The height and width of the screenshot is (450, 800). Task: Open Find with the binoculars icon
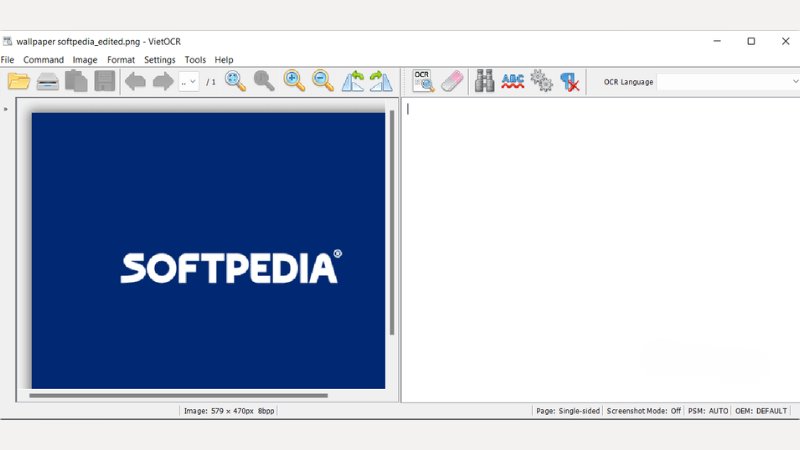(484, 81)
